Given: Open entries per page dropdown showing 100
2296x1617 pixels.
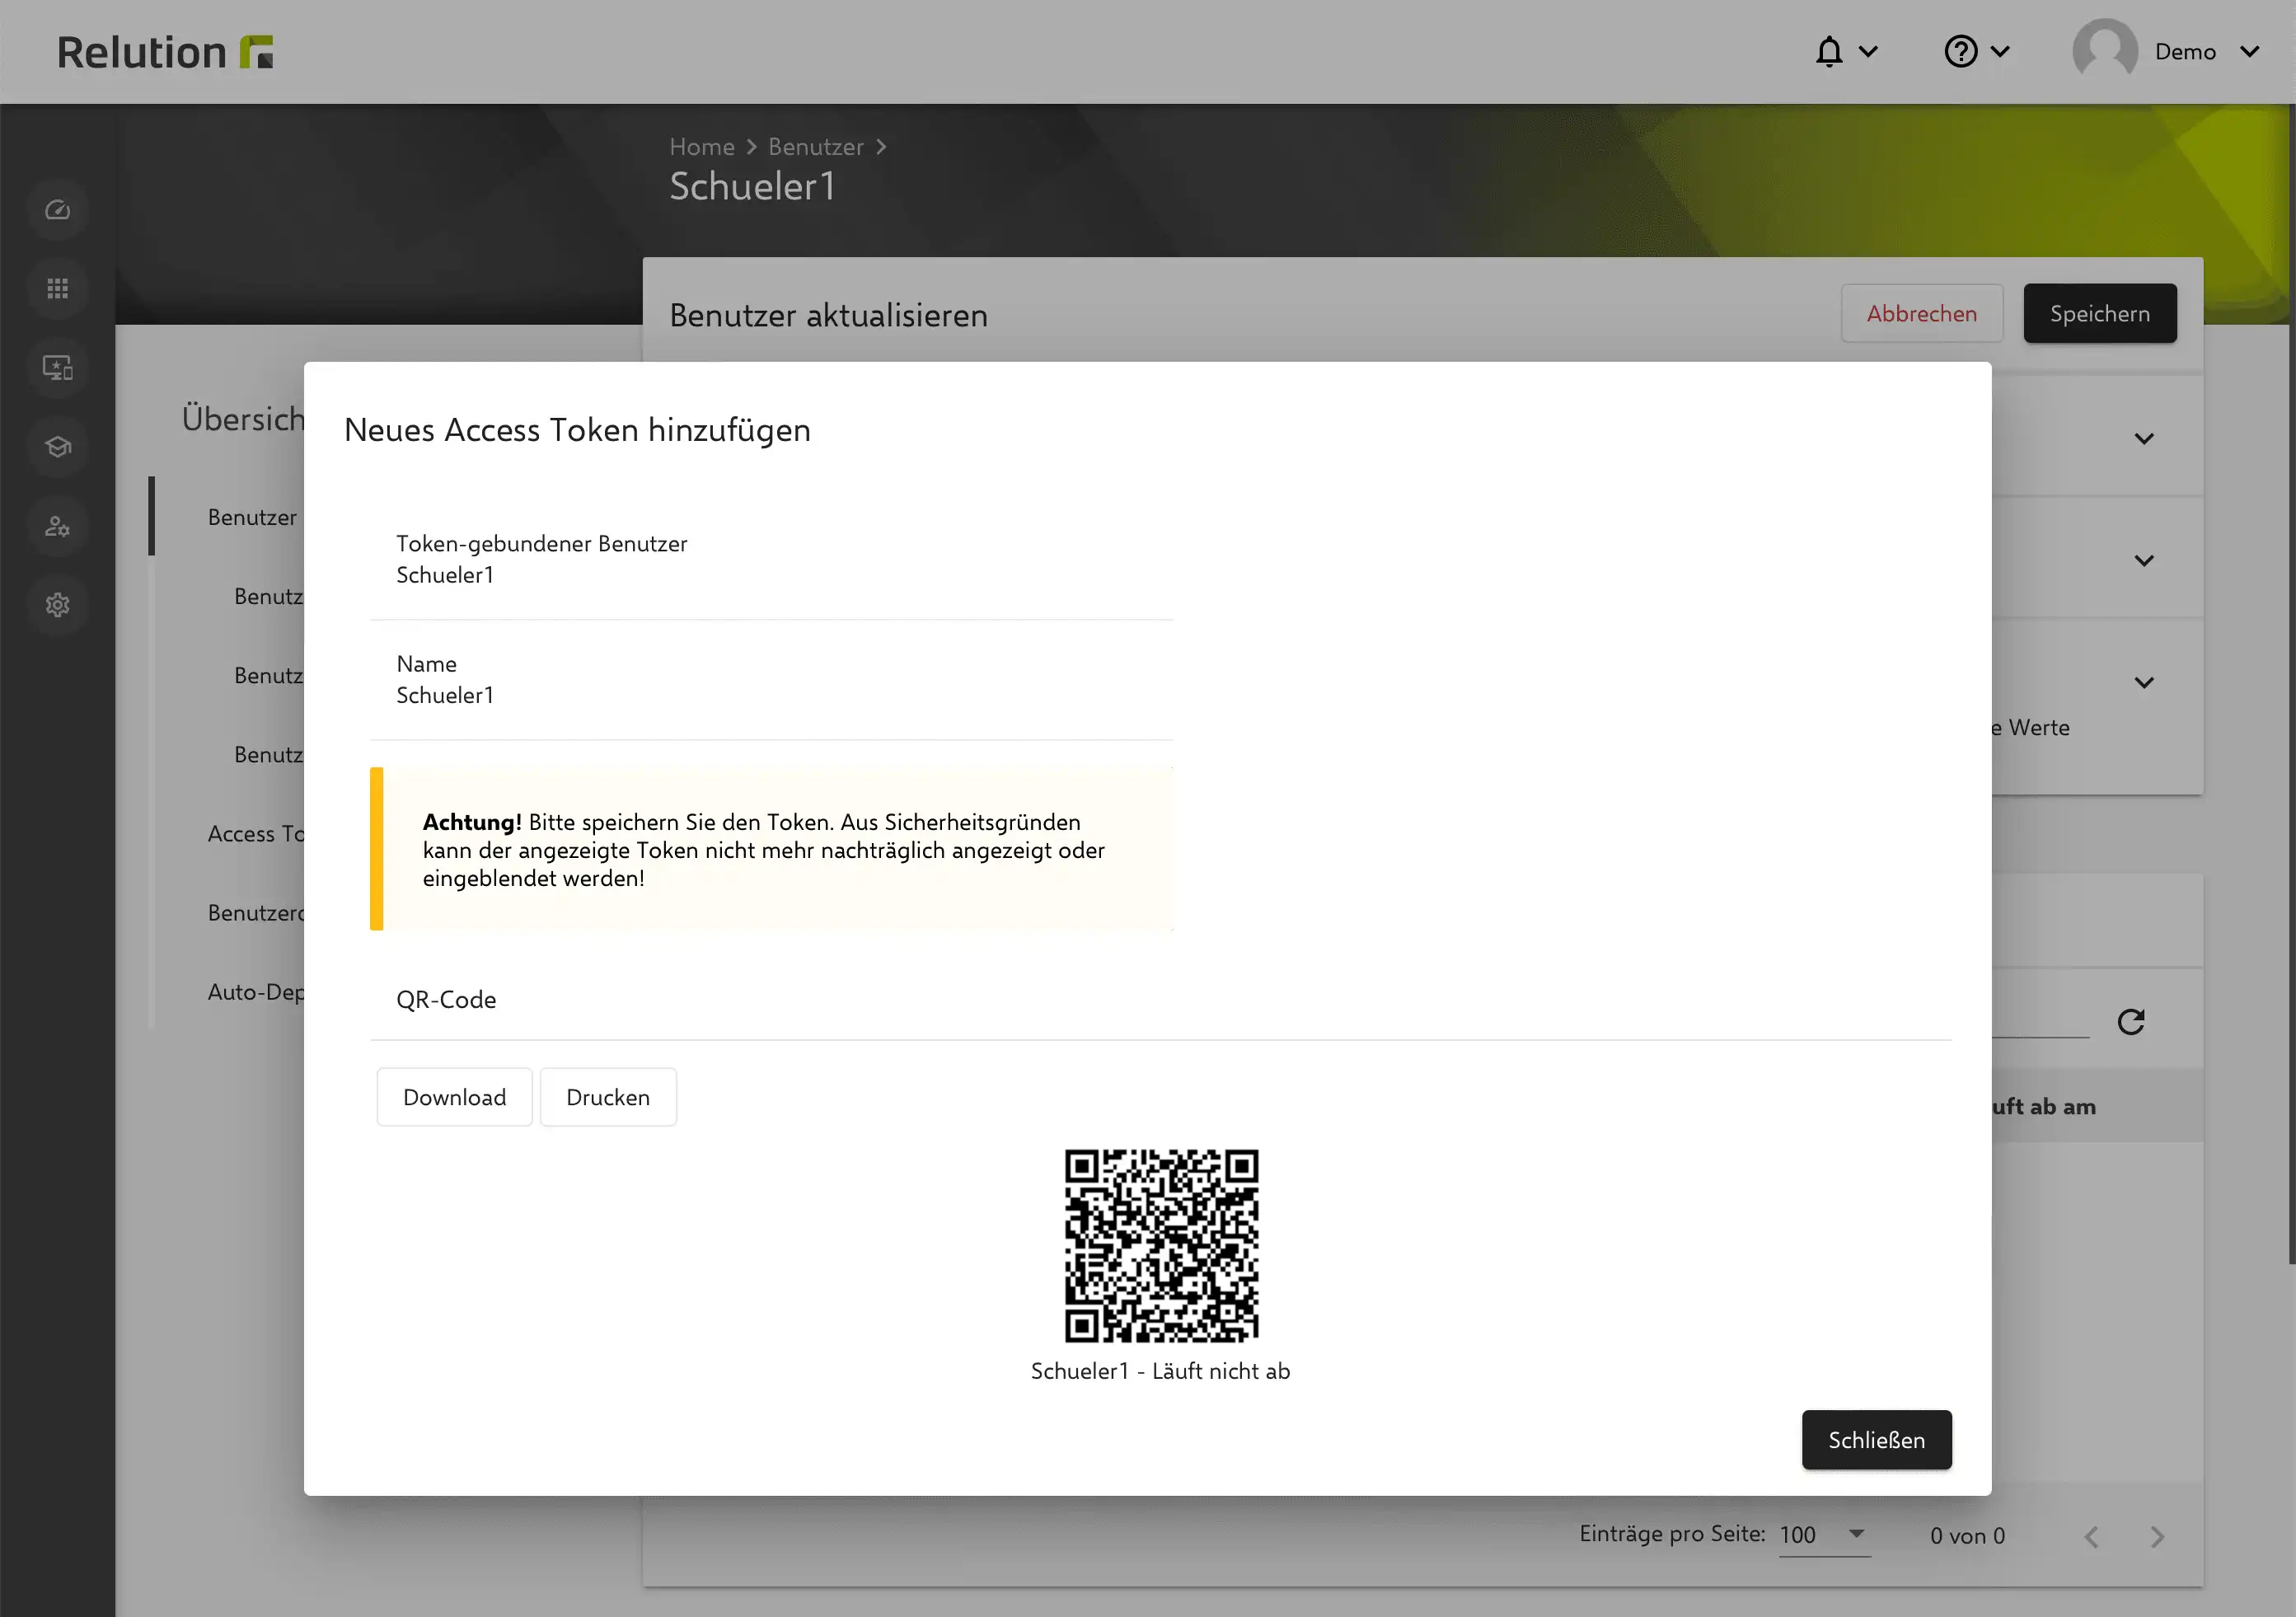Looking at the screenshot, I should pos(1824,1535).
